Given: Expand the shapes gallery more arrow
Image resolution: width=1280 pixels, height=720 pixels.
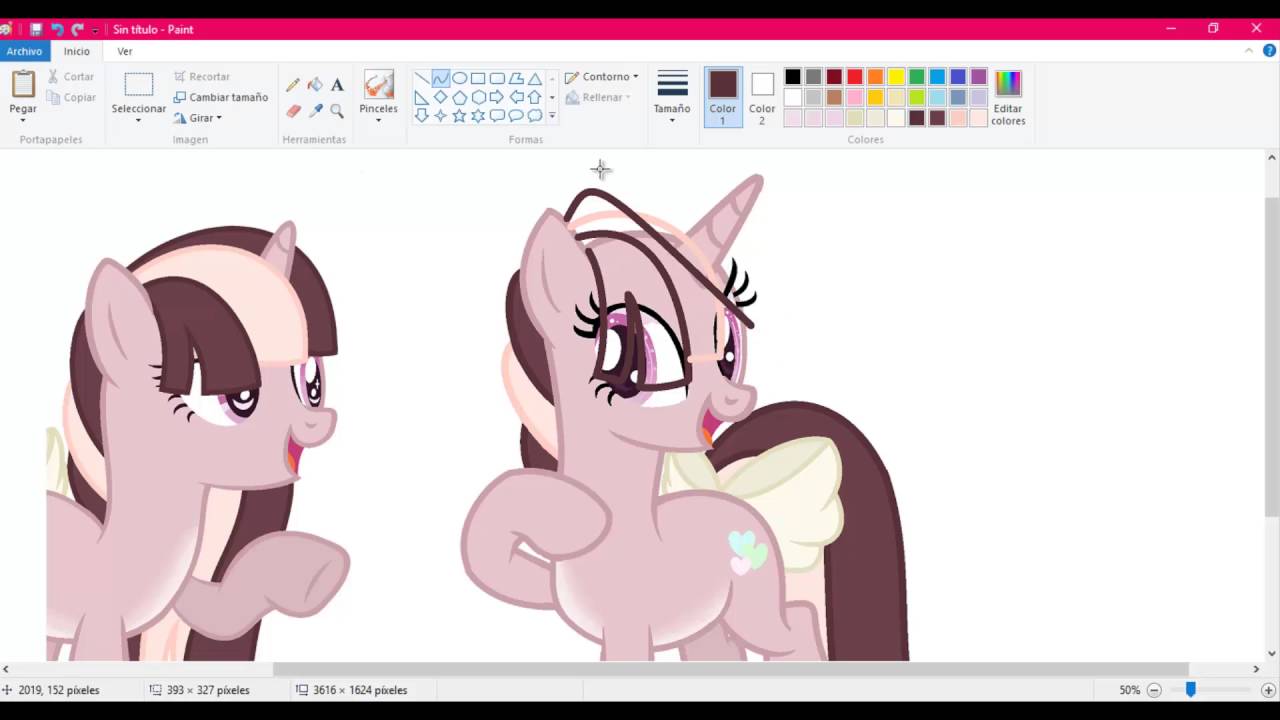Looking at the screenshot, I should [552, 116].
